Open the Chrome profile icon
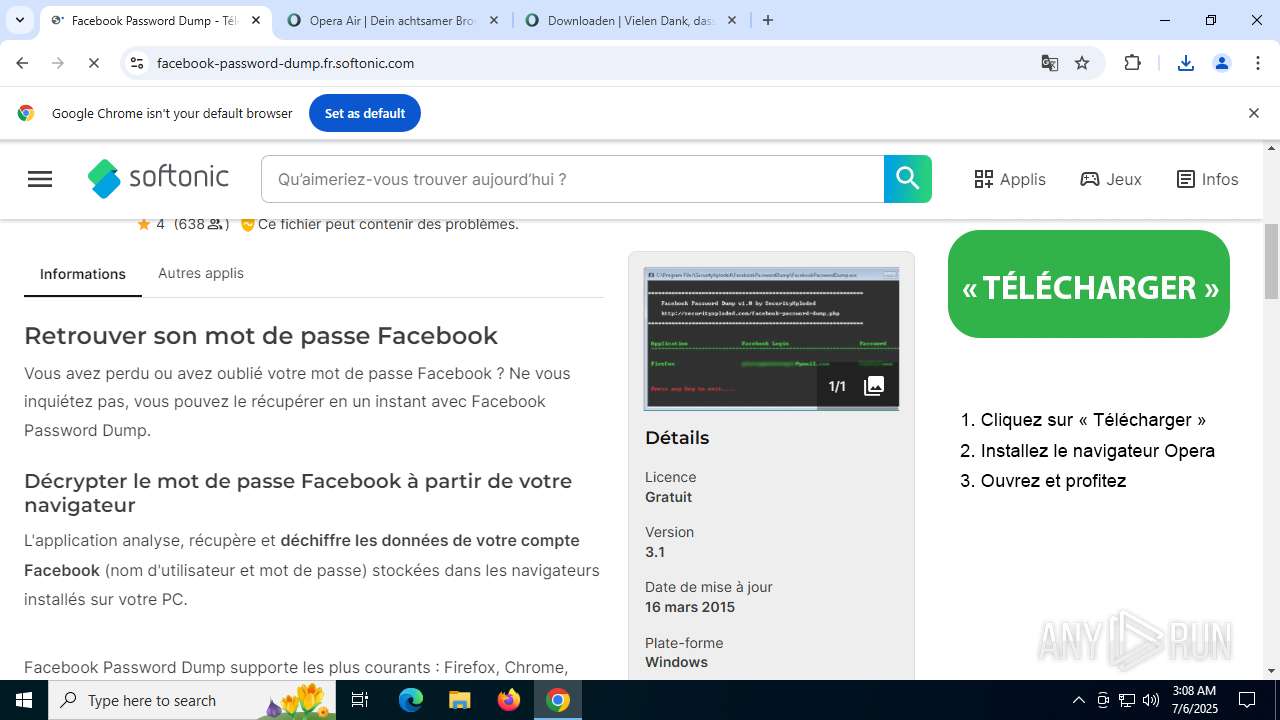This screenshot has height=720, width=1280. tap(1222, 63)
